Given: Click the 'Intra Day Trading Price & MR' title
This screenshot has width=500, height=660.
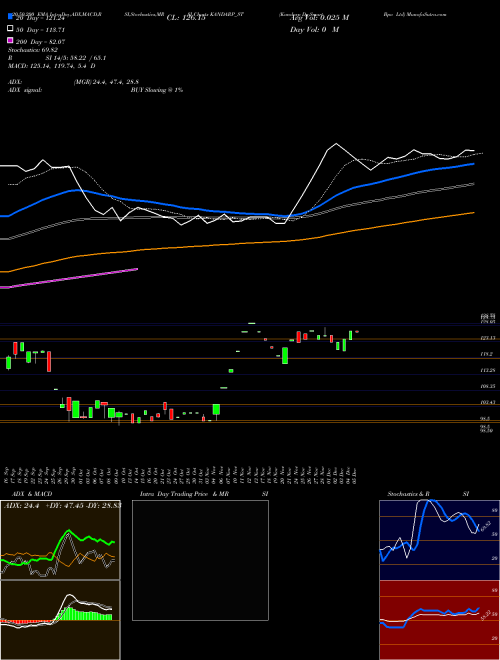Looking at the screenshot, I should click(x=184, y=494).
